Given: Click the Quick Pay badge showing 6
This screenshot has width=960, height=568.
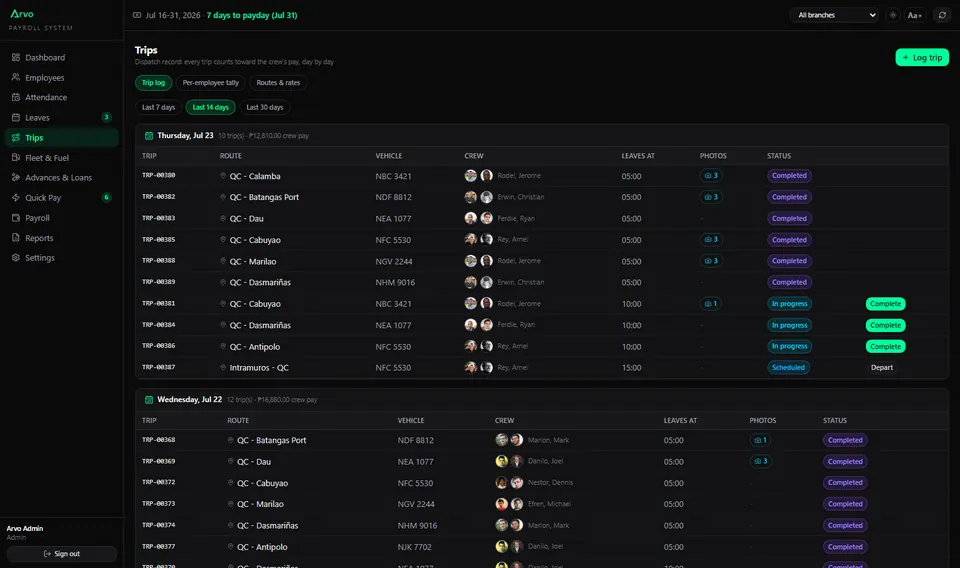Looking at the screenshot, I should coord(106,198).
